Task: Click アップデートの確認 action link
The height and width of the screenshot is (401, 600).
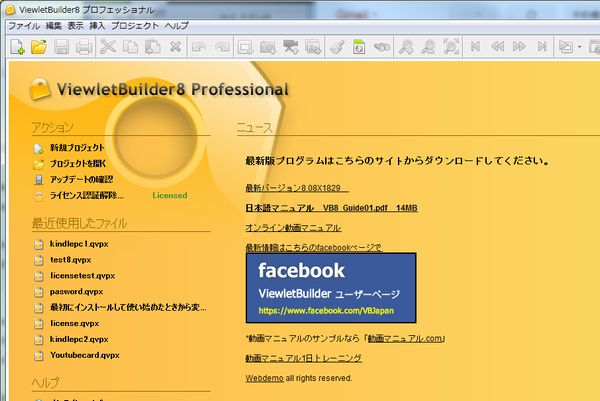Action: tap(82, 179)
